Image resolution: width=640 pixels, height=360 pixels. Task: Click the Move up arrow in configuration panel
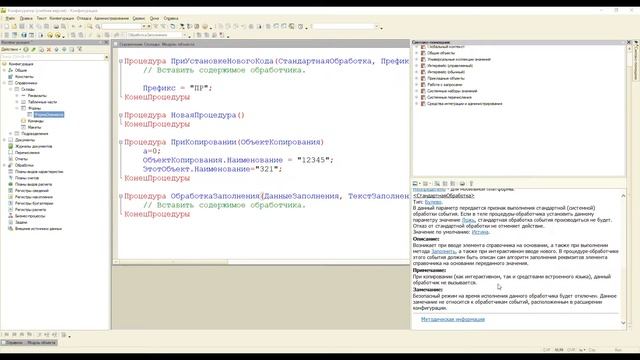57,49
